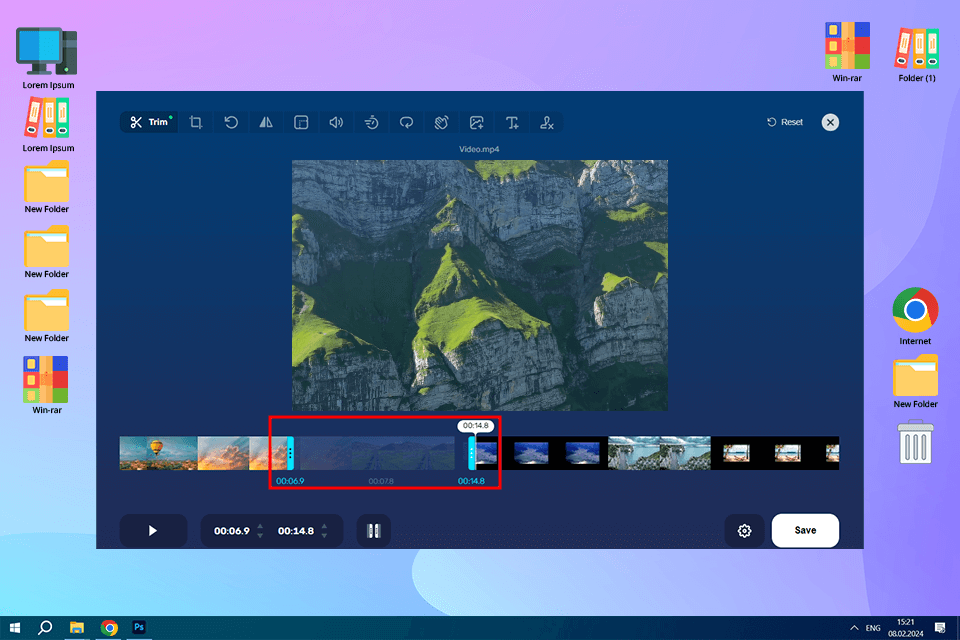Image resolution: width=960 pixels, height=640 pixels.
Task: Click the 00:07.8 timeline label
Action: tap(381, 481)
